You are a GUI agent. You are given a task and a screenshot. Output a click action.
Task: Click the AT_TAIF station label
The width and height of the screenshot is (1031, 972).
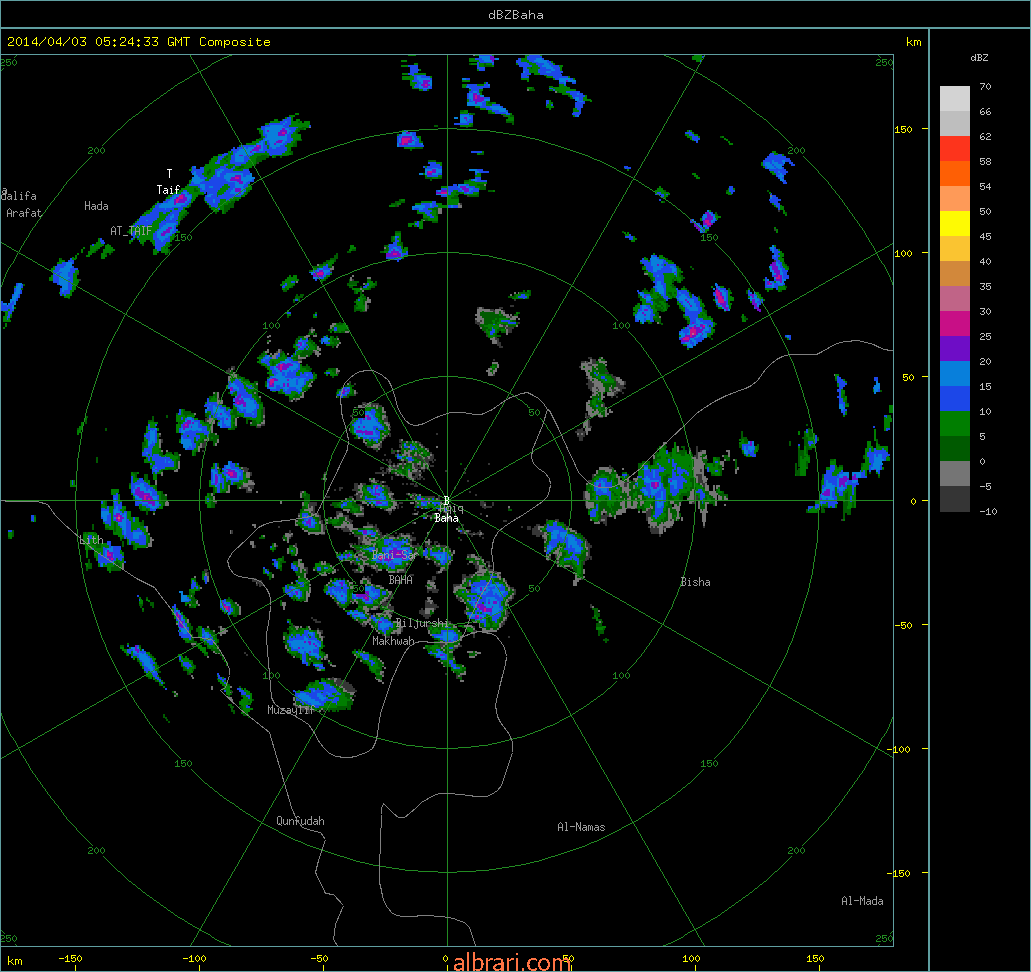132,231
